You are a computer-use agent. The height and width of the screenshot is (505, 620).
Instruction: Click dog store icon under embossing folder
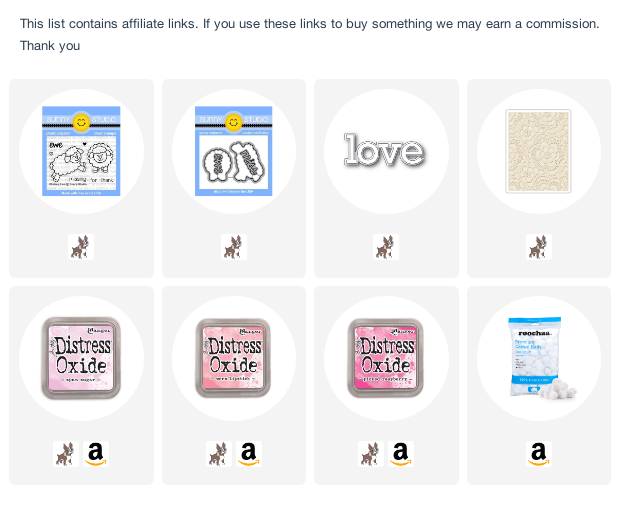(539, 247)
